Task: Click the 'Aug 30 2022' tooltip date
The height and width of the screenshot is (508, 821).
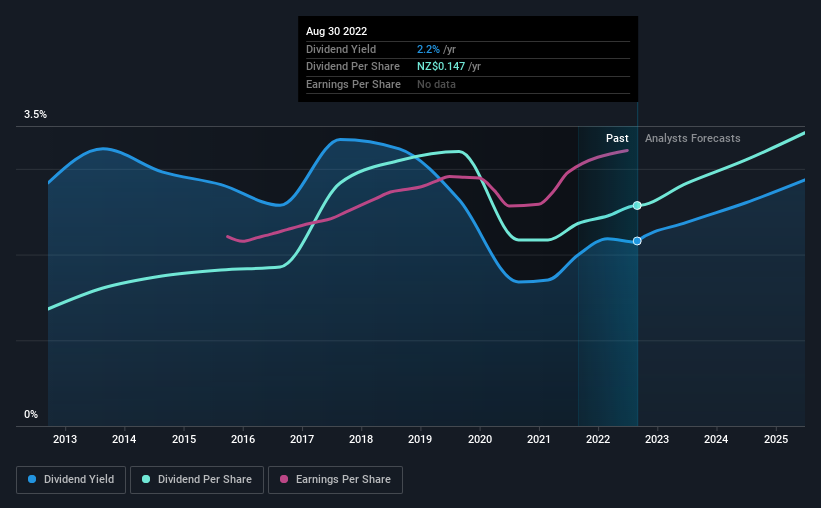Action: point(336,31)
